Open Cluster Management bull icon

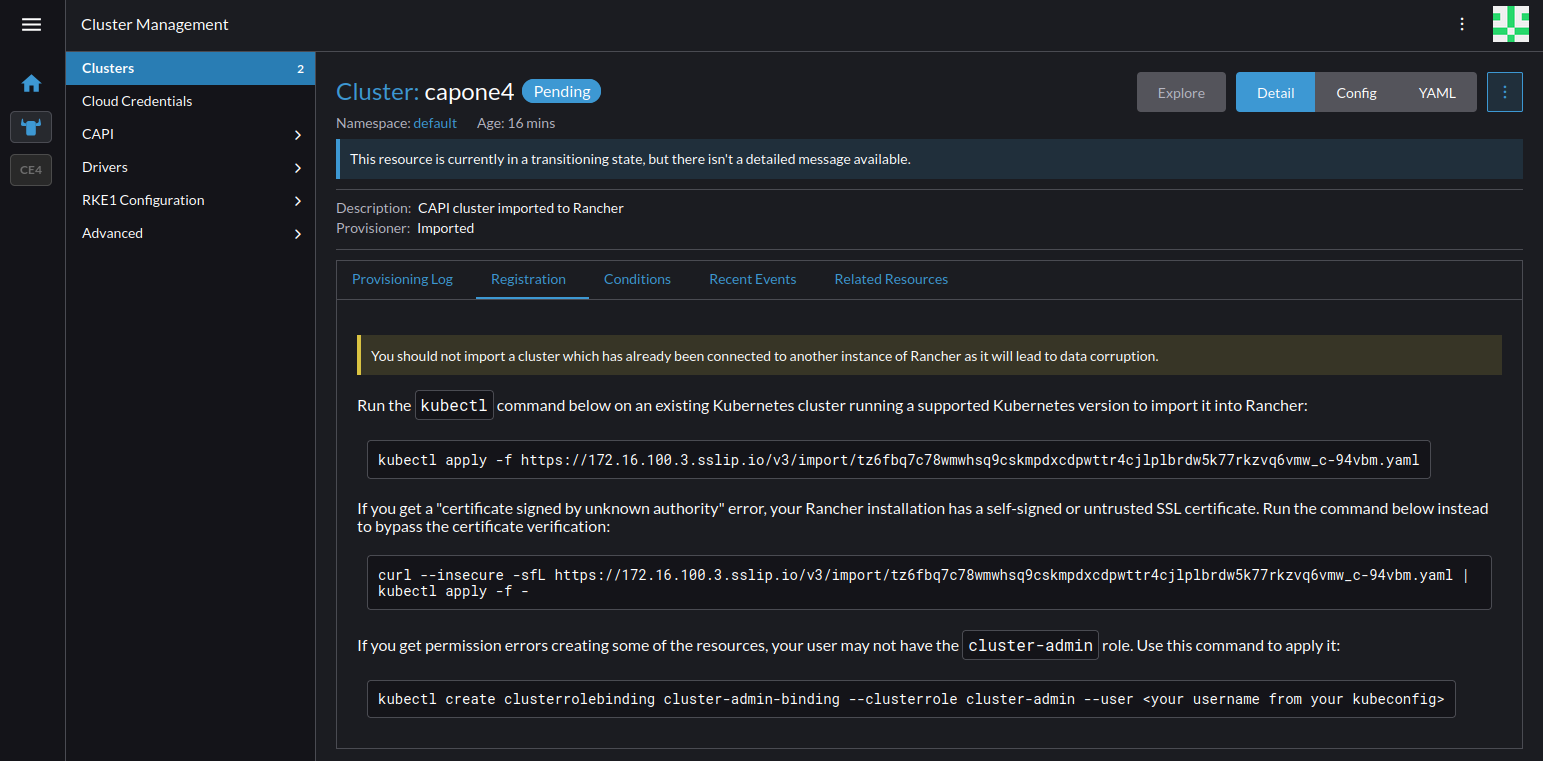coord(31,127)
